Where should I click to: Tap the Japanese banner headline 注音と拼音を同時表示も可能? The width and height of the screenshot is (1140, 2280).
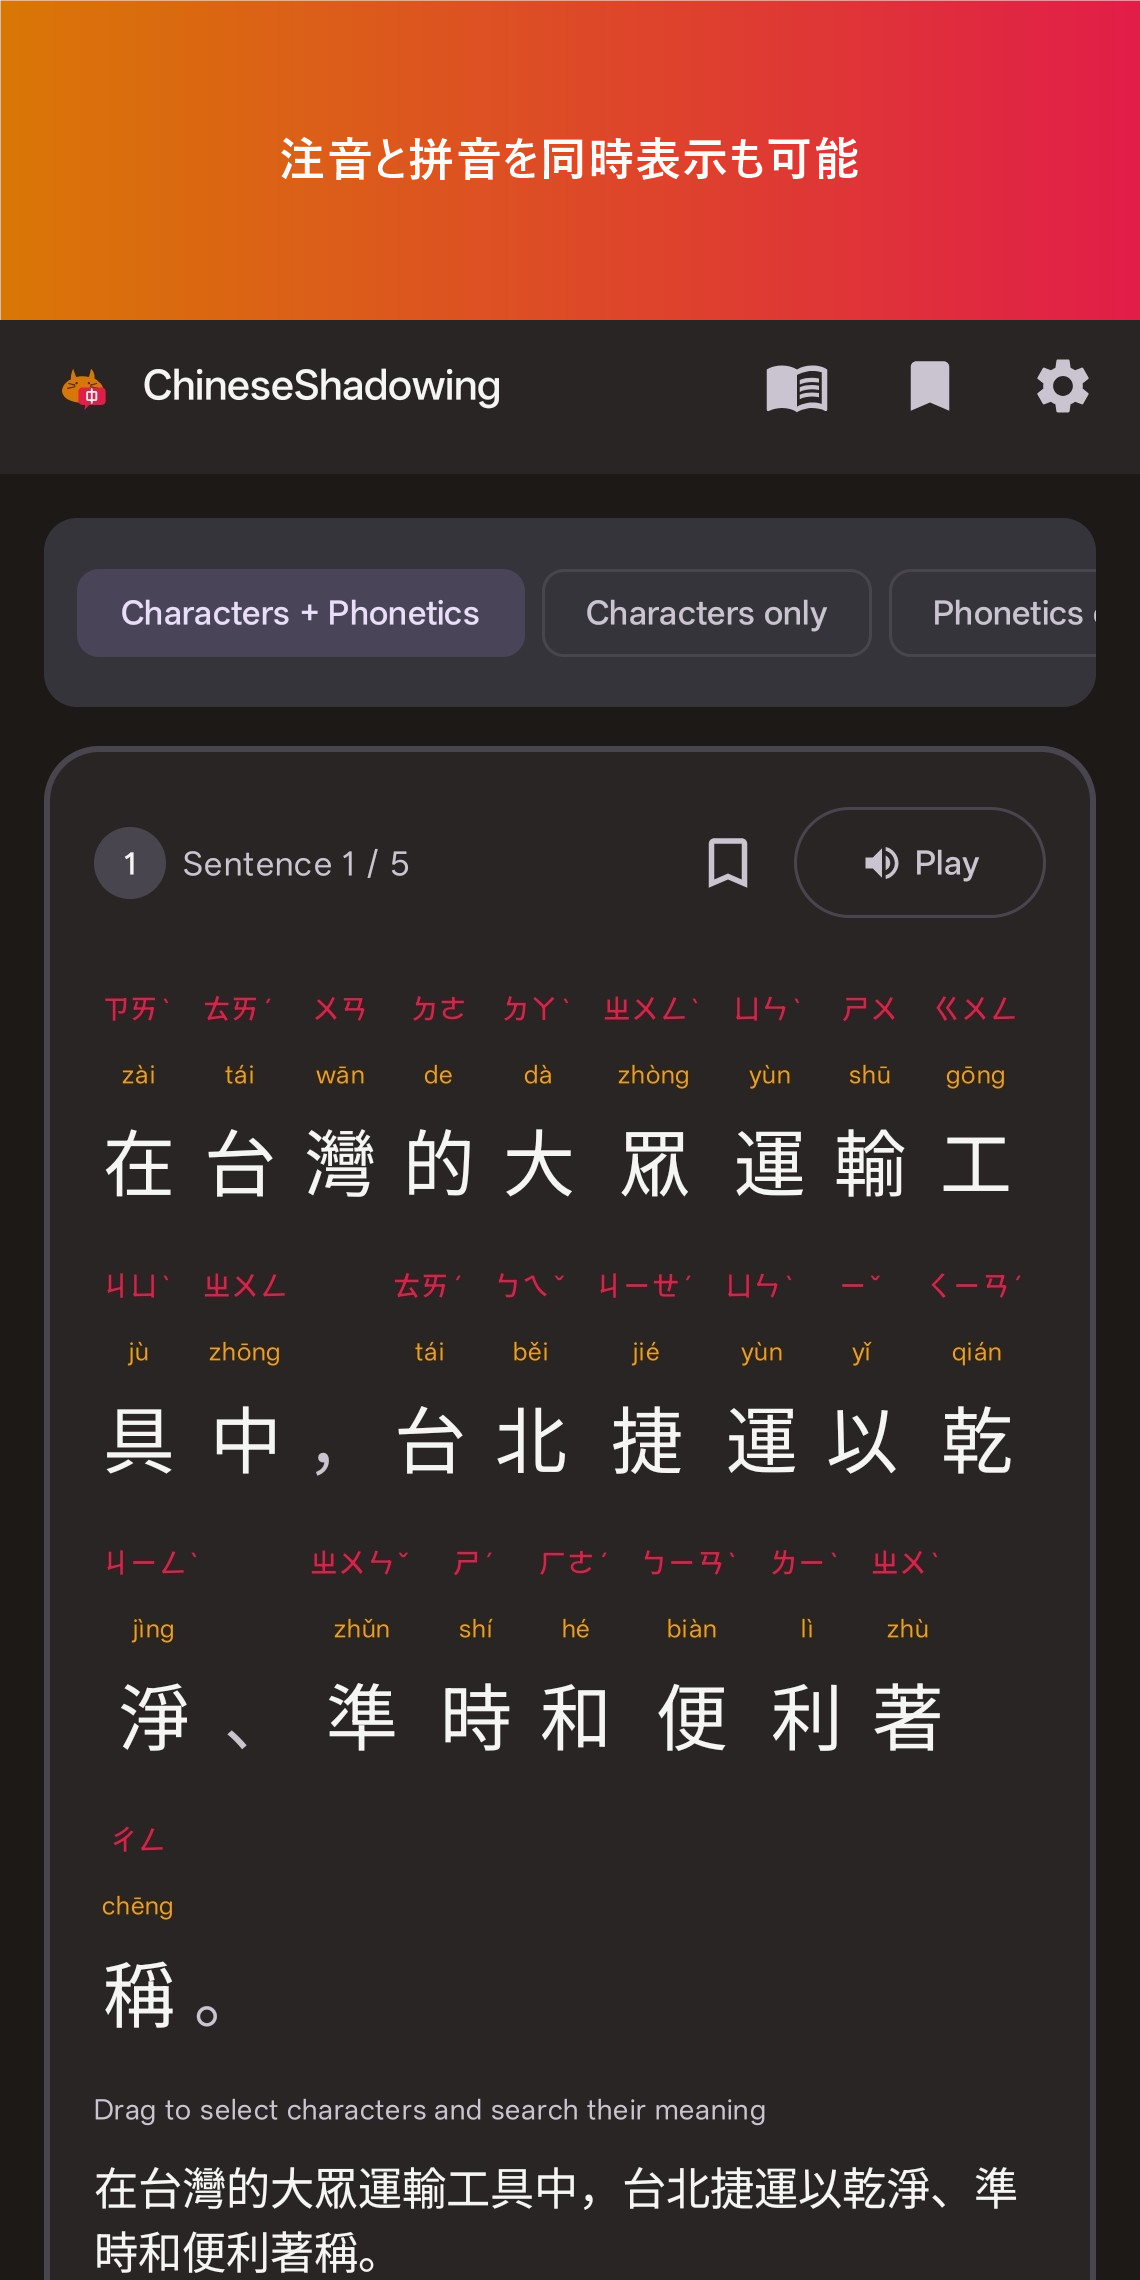coord(570,160)
